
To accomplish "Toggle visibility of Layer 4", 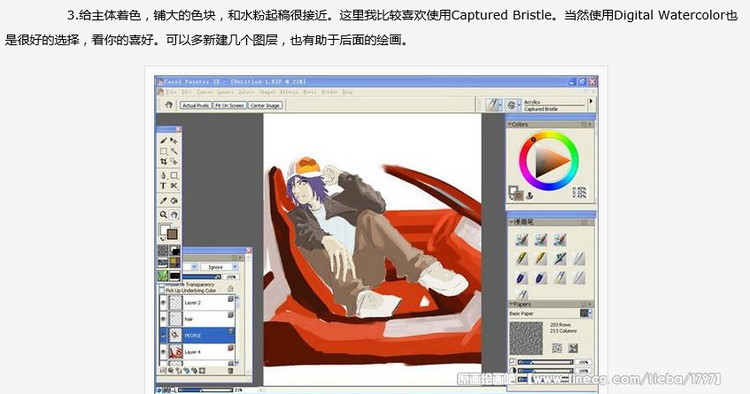I will (x=164, y=352).
